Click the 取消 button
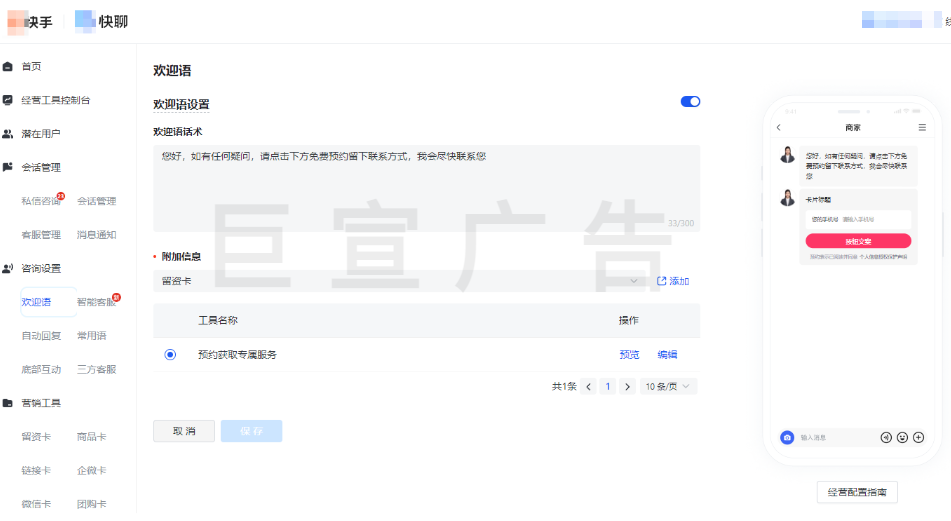951x521 pixels. coord(184,431)
